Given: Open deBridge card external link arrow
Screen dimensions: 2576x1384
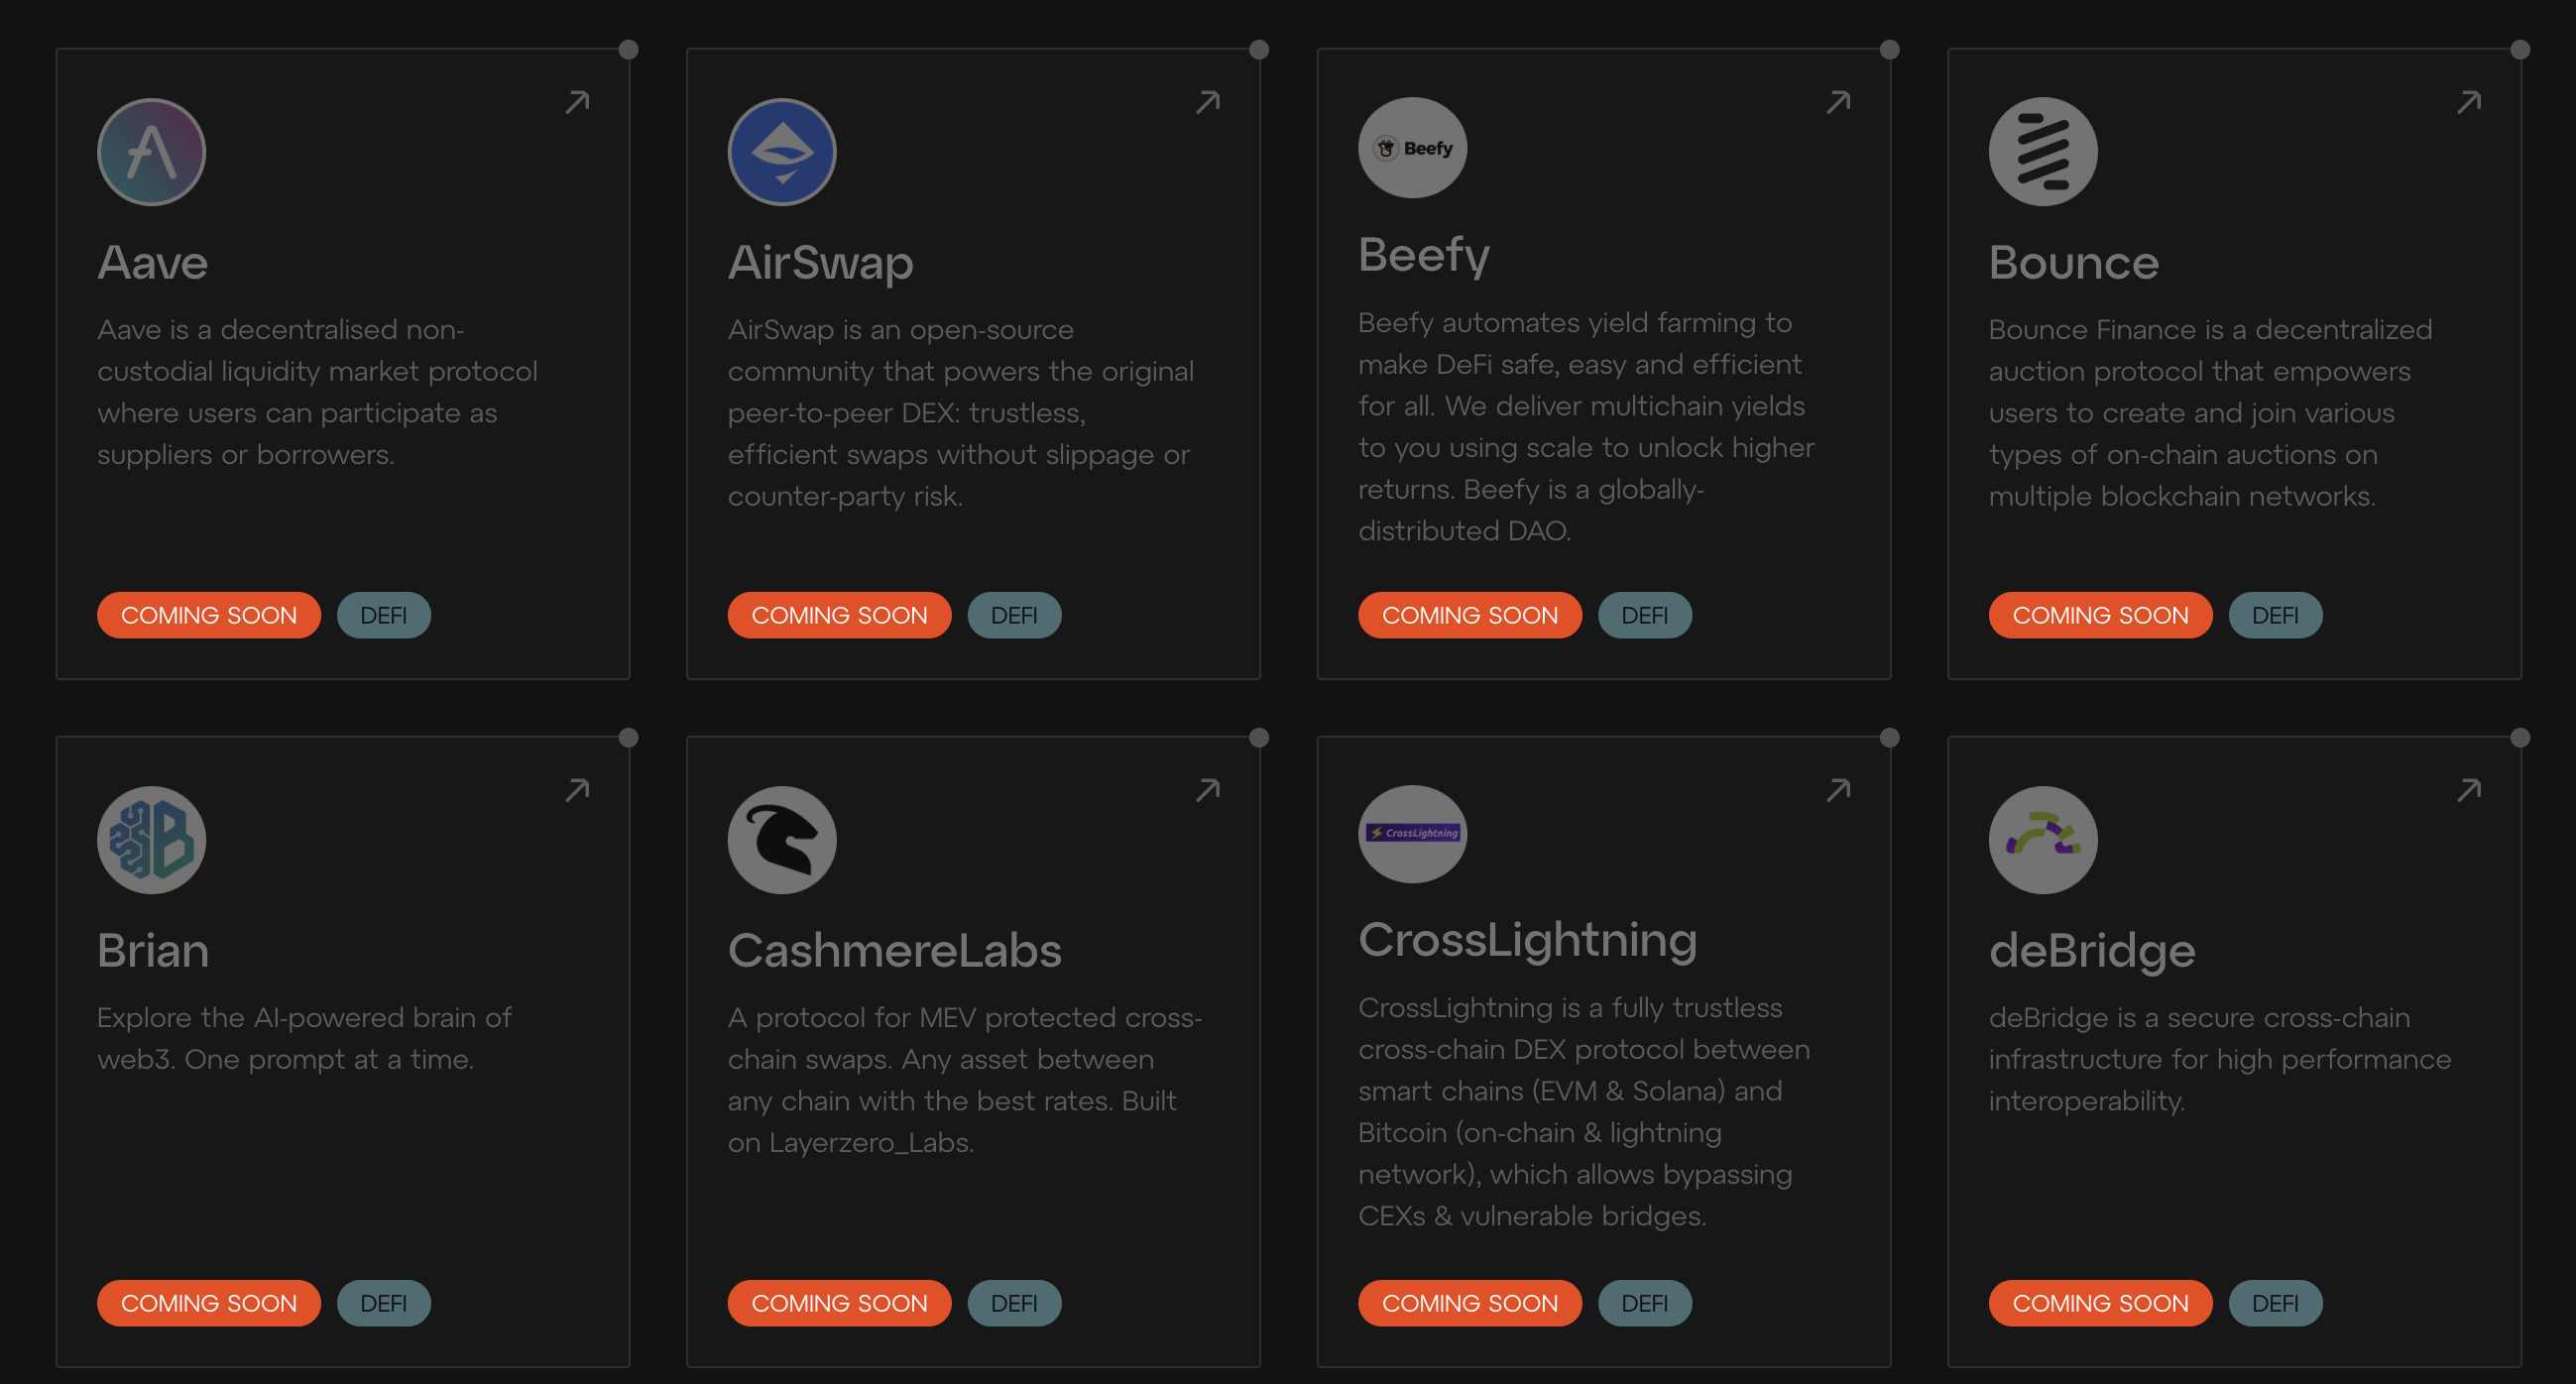Looking at the screenshot, I should pyautogui.click(x=2469, y=790).
